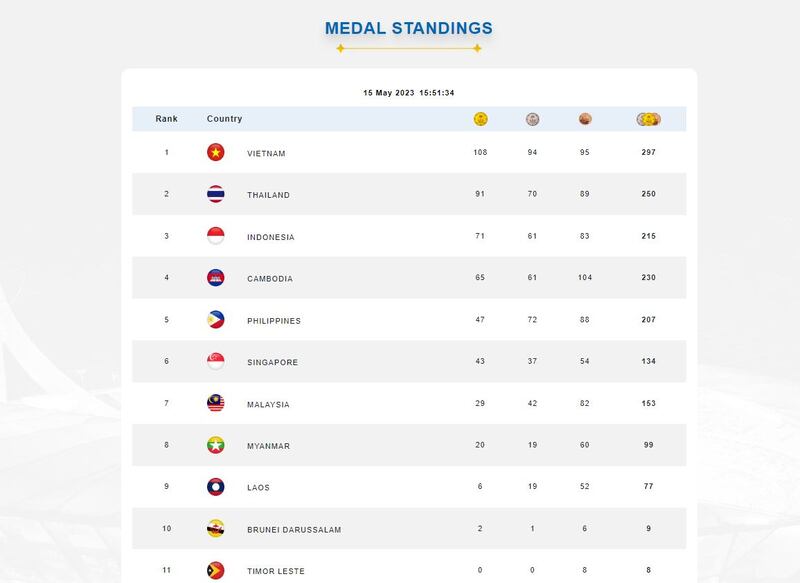Click the Thailand flag icon
Screen dimensions: 800x583
(x=215, y=194)
